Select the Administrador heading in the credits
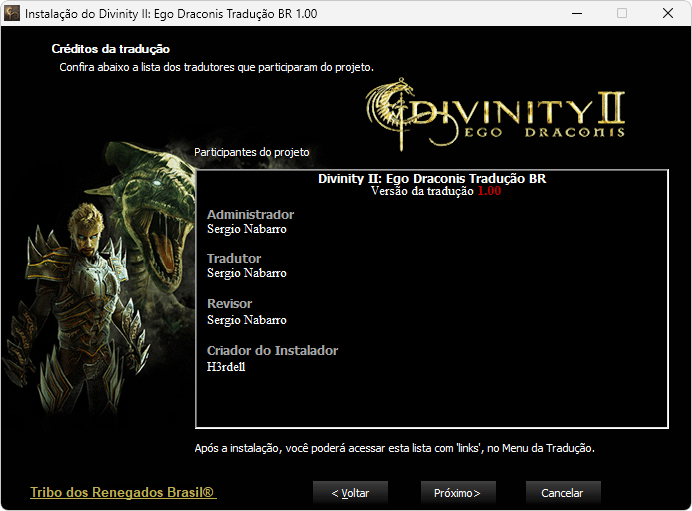The height and width of the screenshot is (511, 692). coord(250,215)
